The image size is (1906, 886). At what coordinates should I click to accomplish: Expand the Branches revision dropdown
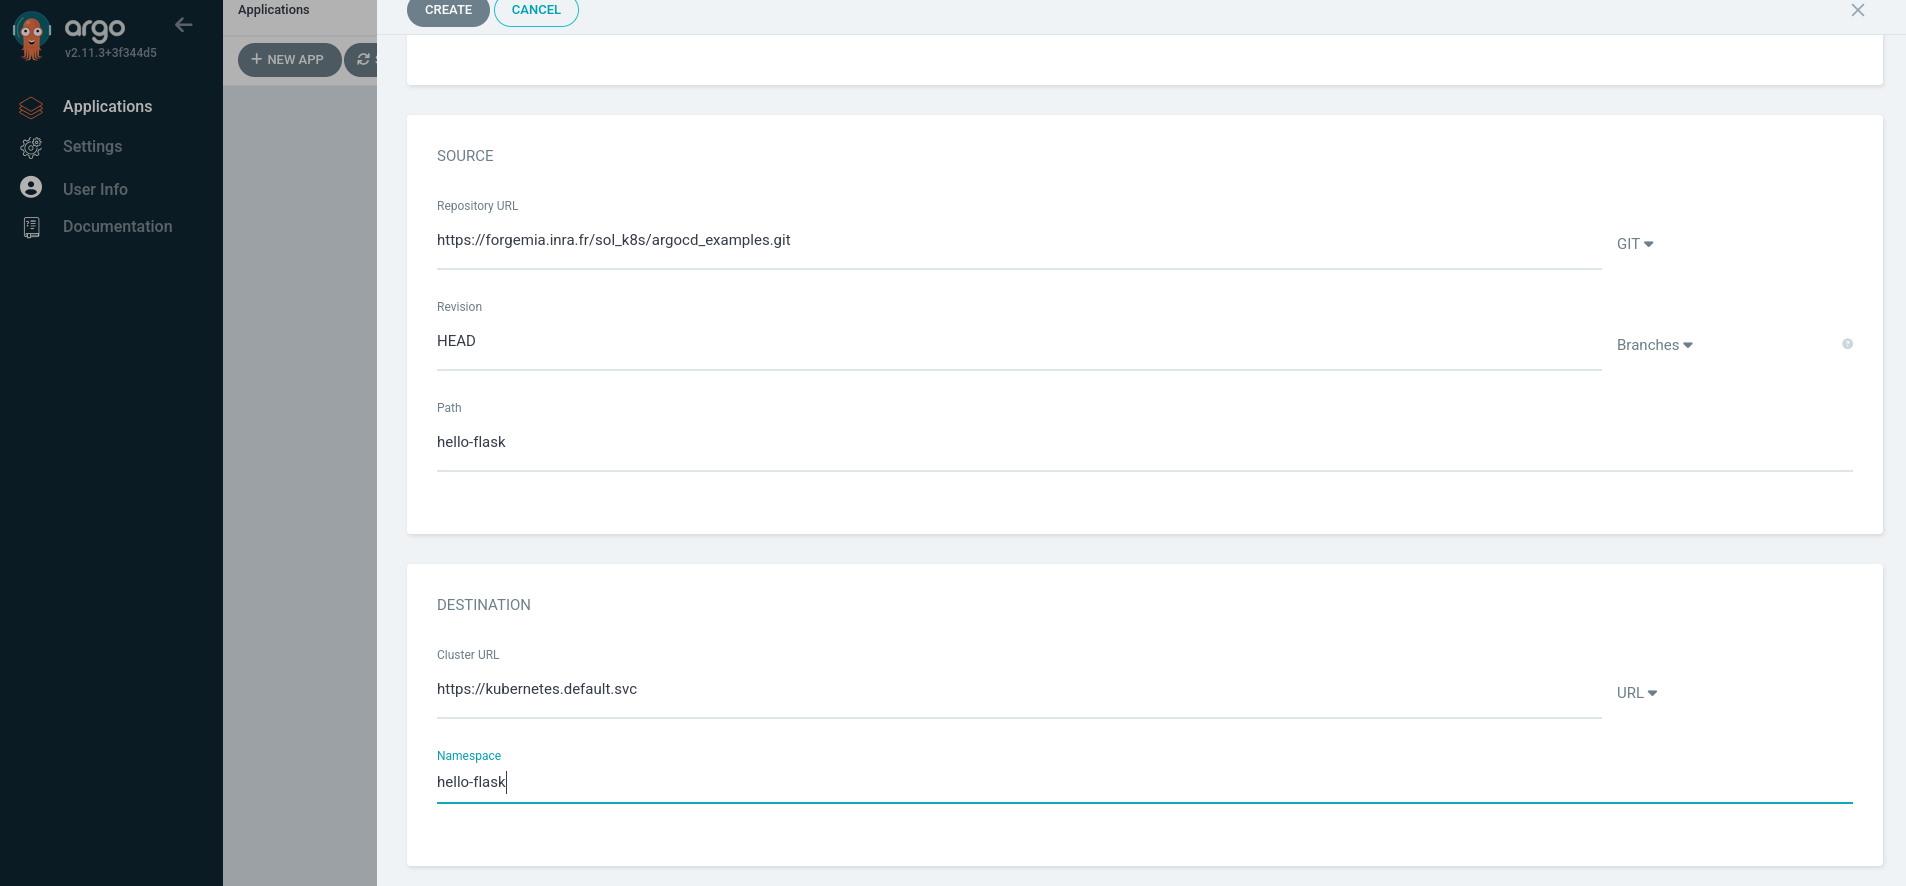coord(1654,345)
